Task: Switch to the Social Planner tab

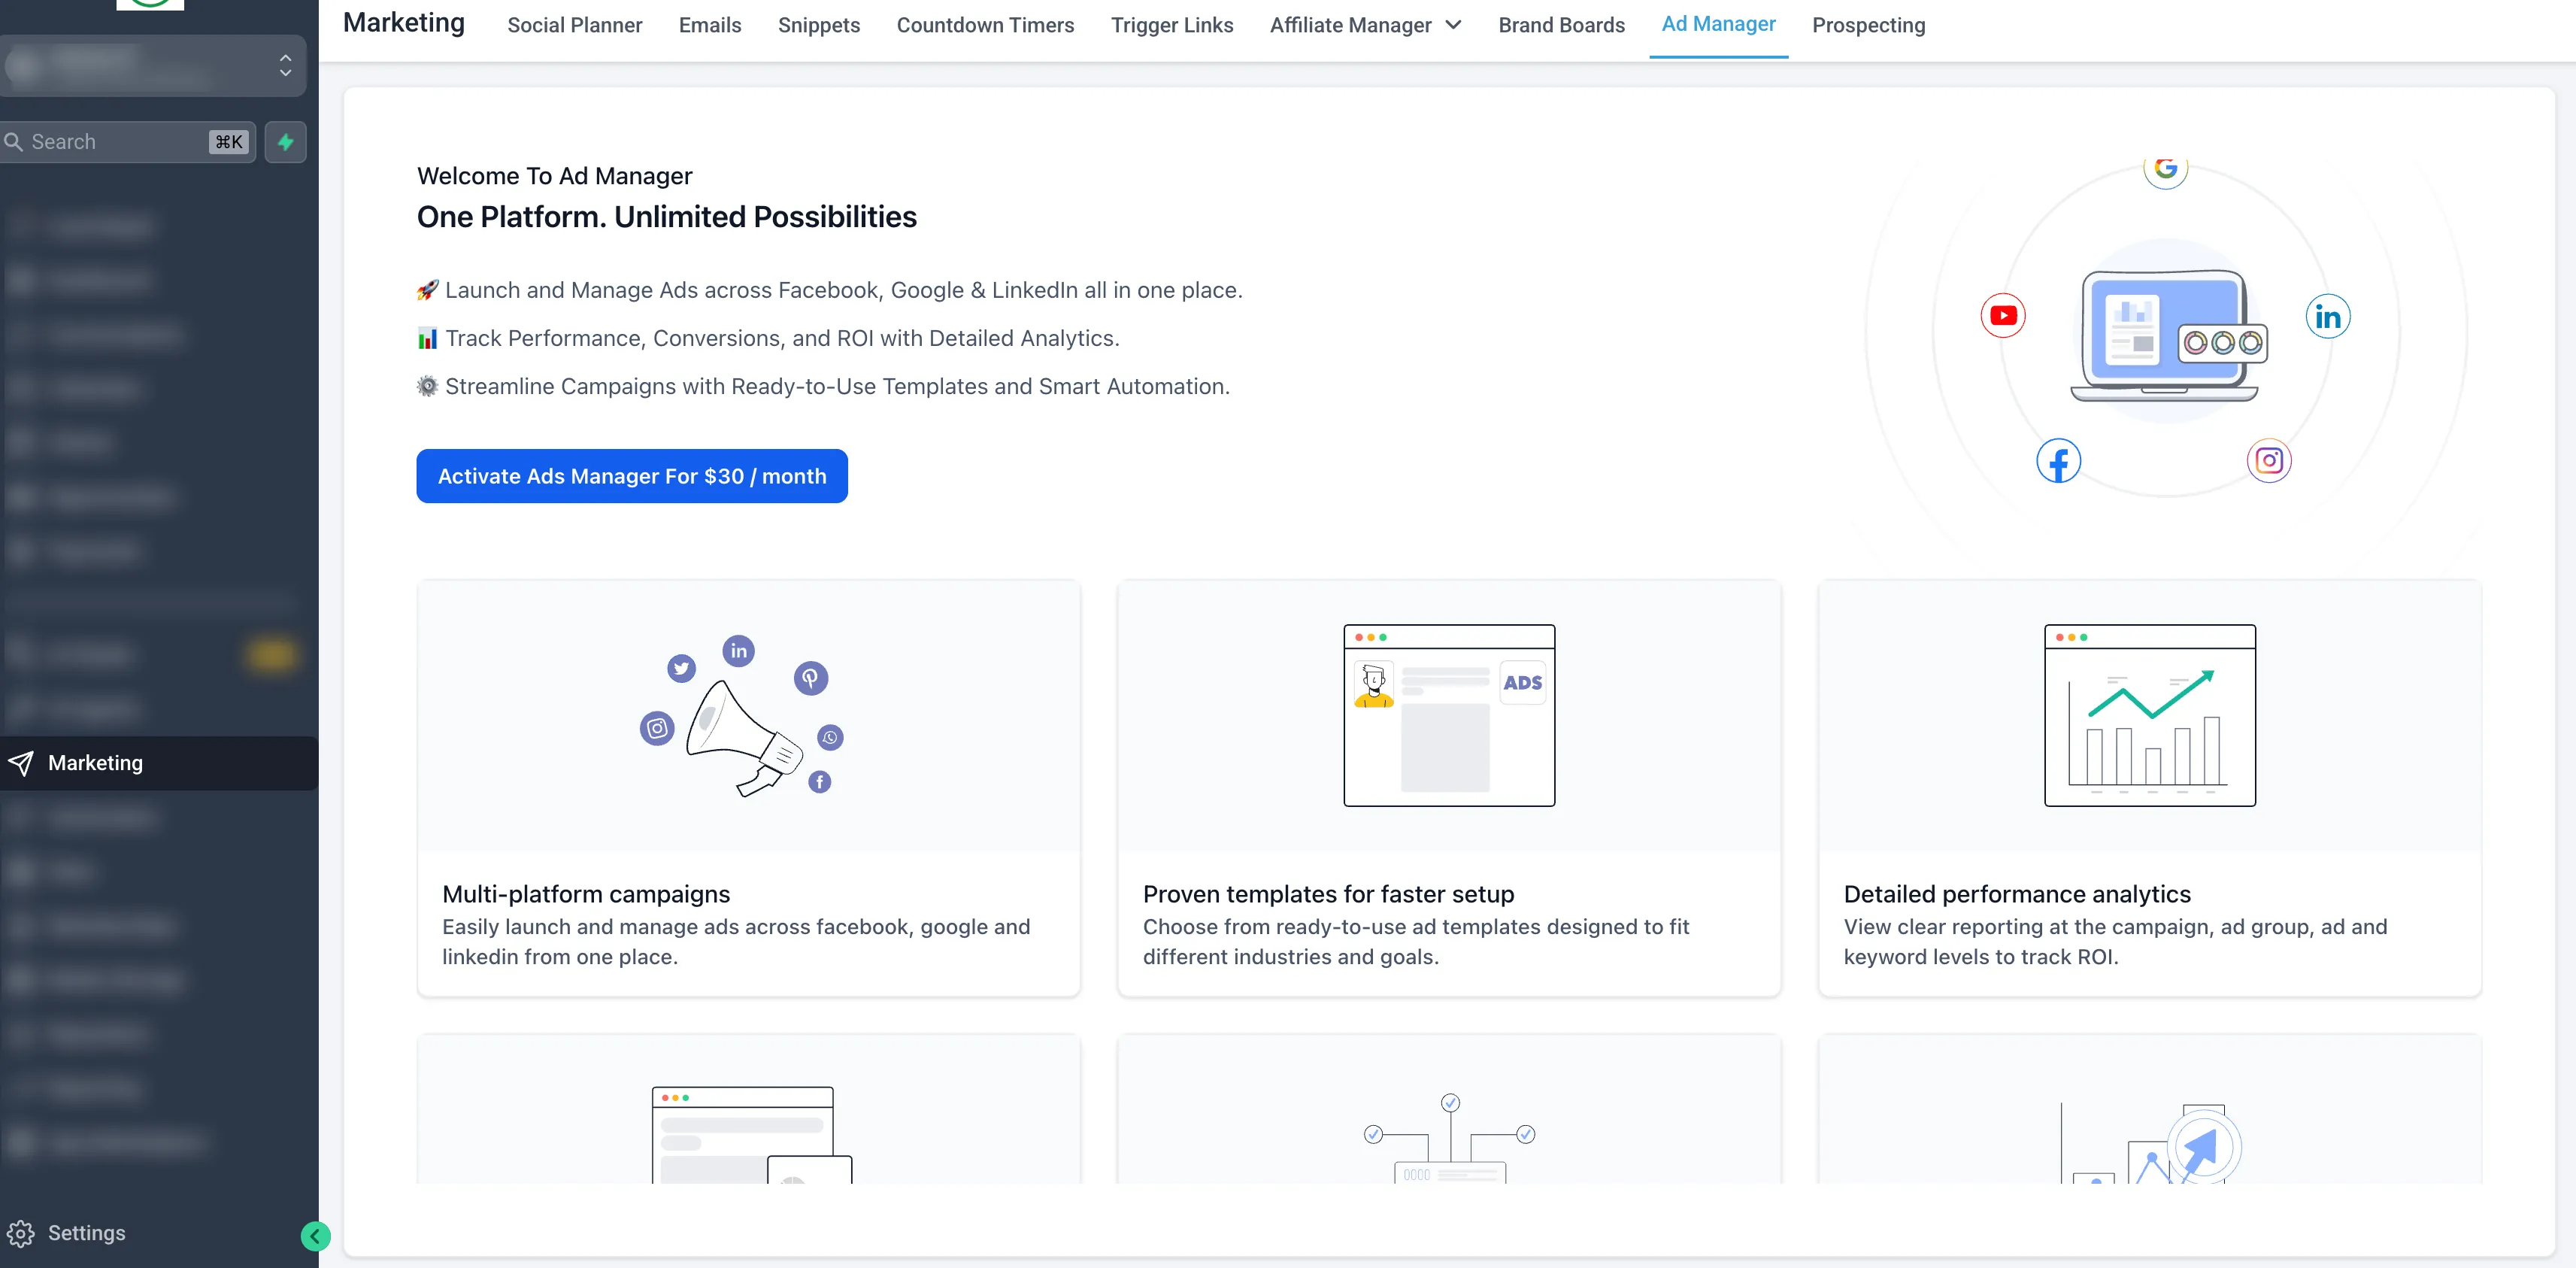Action: 574,25
